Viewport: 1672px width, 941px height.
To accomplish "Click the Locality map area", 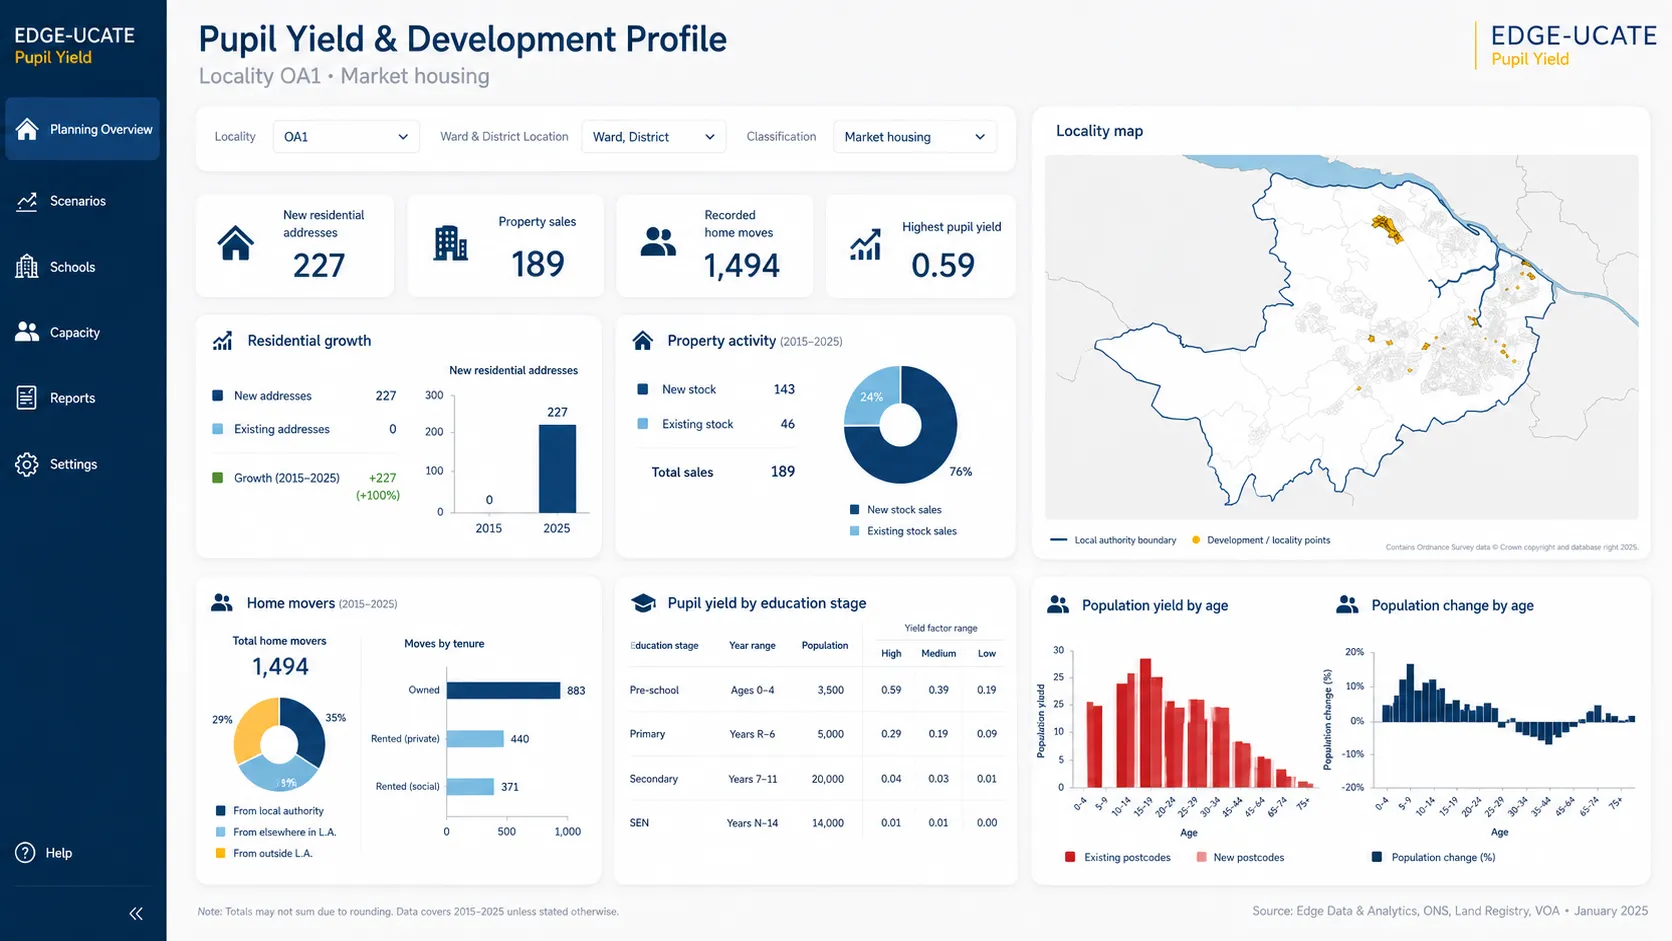I will tap(1341, 337).
